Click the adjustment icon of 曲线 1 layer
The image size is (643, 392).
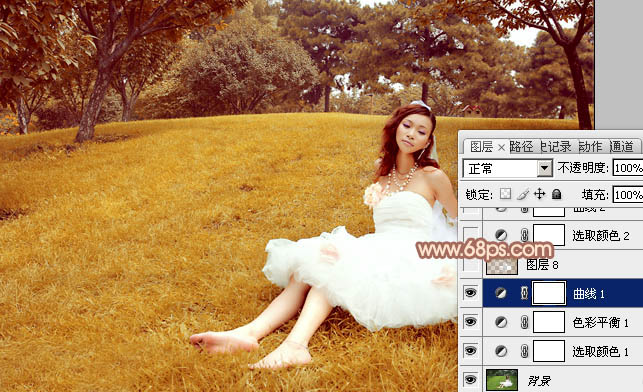pyautogui.click(x=500, y=293)
